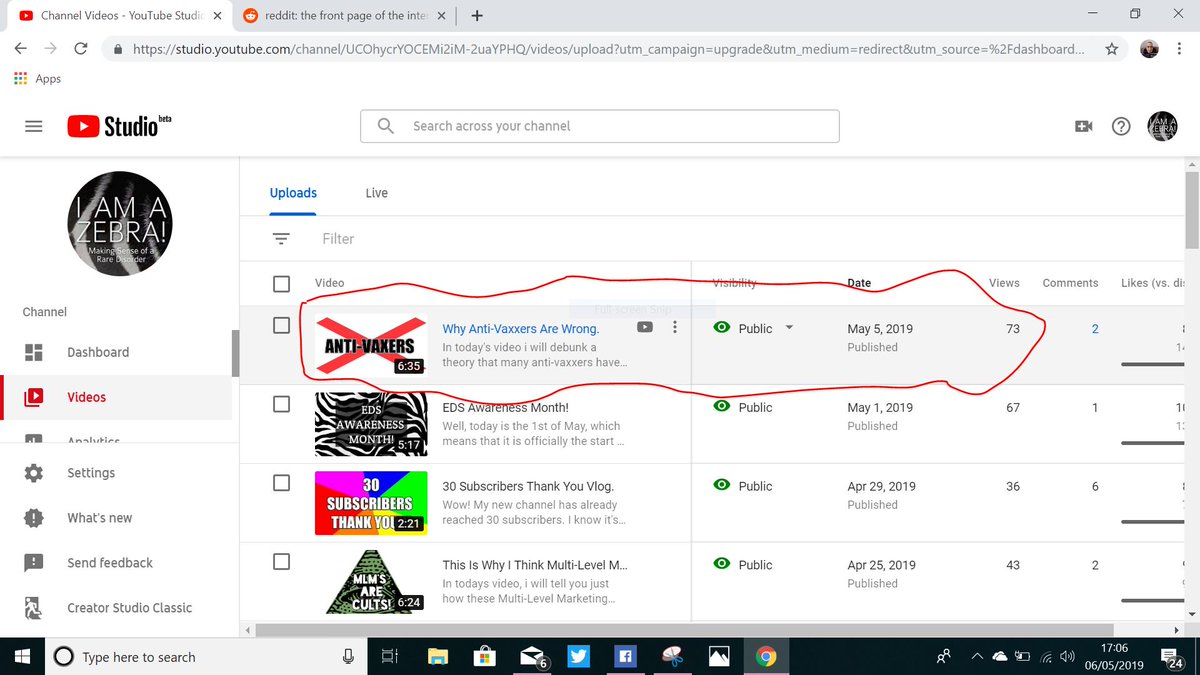
Task: Switch to the Live tab
Action: tap(377, 193)
